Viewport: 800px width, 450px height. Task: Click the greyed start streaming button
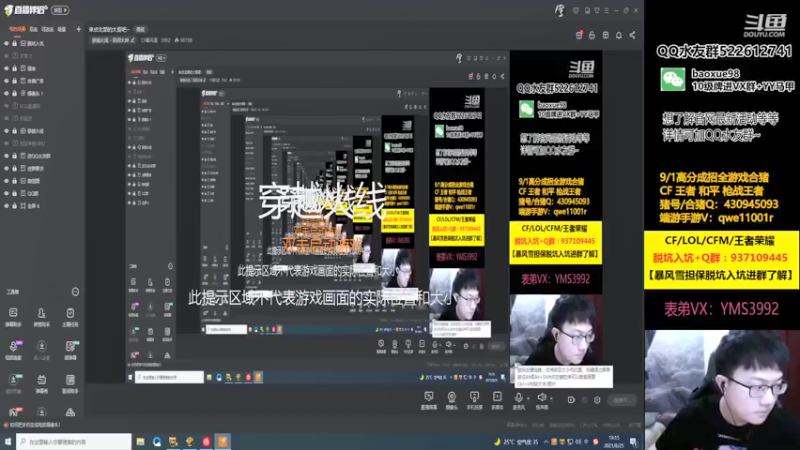point(622,400)
